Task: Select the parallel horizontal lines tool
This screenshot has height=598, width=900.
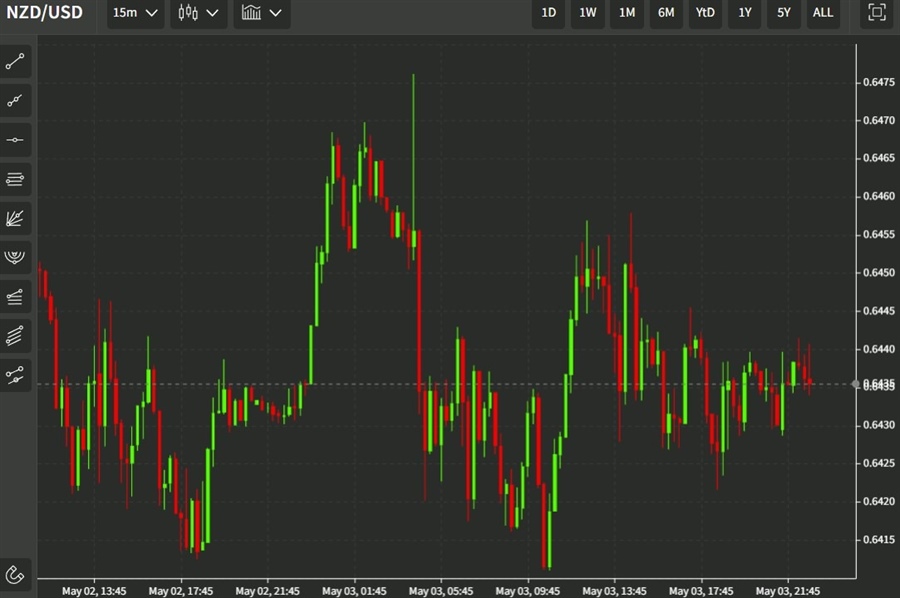Action: pos(15,180)
